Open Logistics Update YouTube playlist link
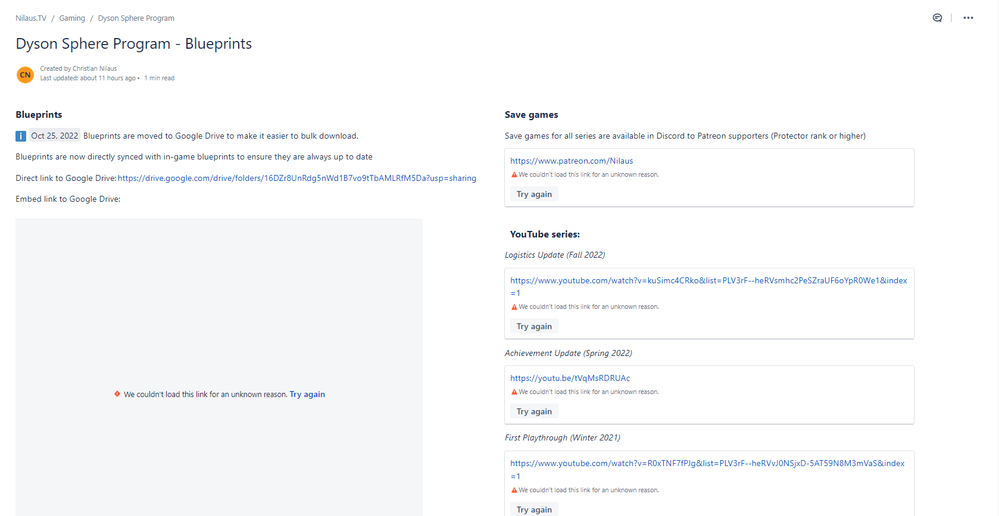The image size is (999, 516). click(708, 286)
